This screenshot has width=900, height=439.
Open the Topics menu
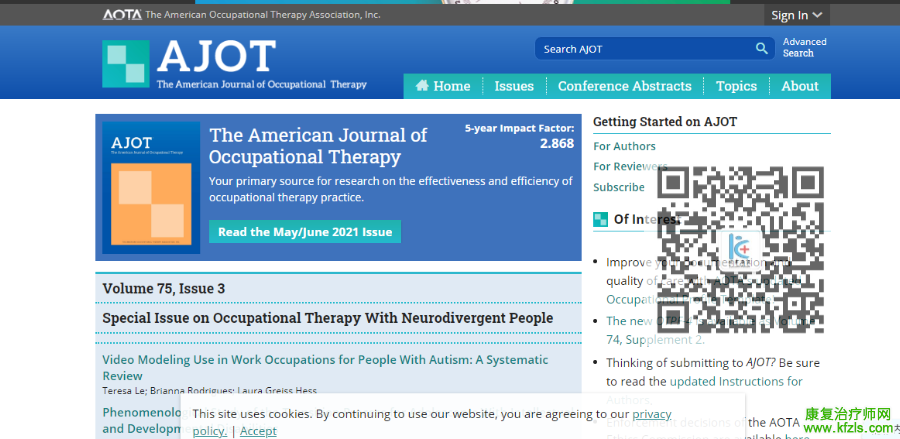click(x=736, y=86)
